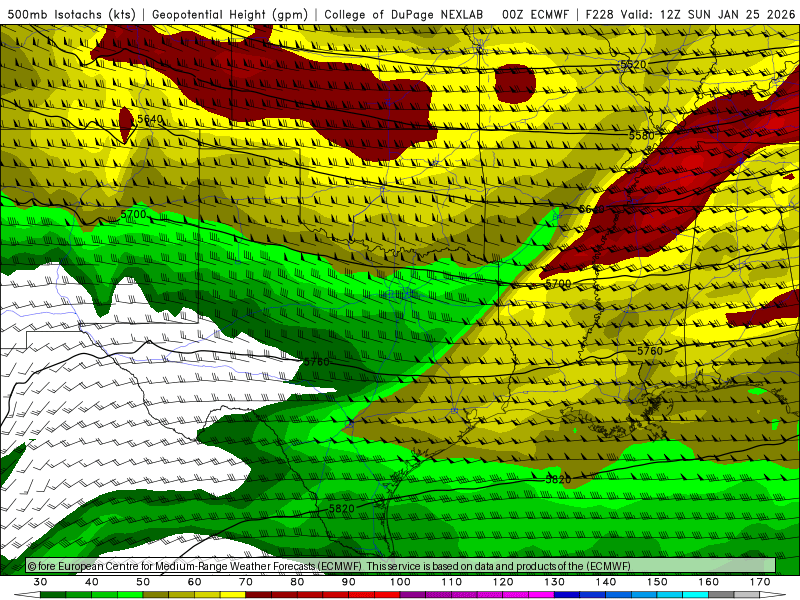Click the 'F228 Valid: 12Z SUN JAN 25 2026' text
The height and width of the screenshot is (600, 800).
point(690,15)
